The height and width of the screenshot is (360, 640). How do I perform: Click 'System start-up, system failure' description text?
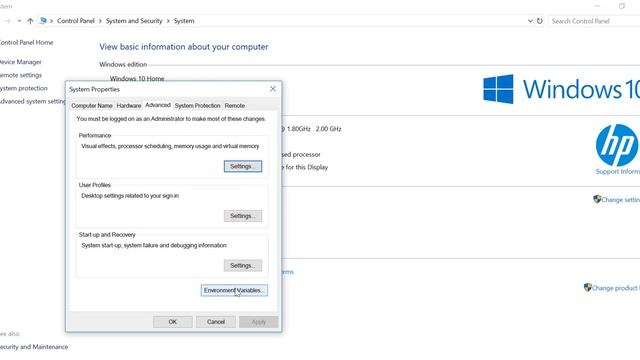(x=154, y=245)
